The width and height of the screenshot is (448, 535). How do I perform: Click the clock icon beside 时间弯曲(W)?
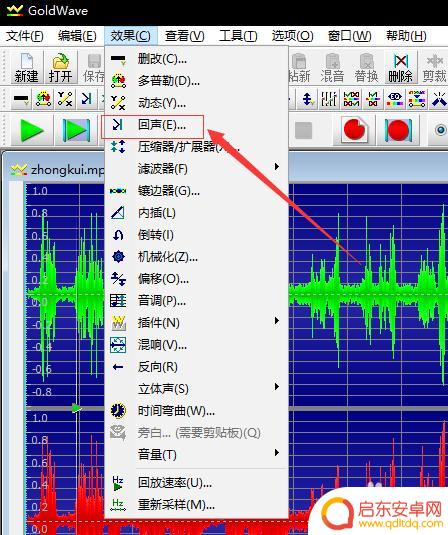tap(118, 410)
